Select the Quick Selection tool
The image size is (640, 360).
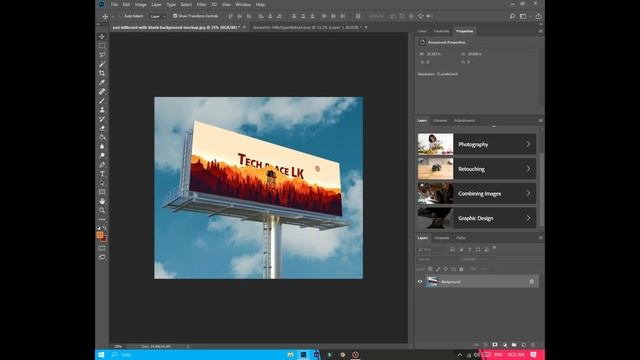[102, 64]
